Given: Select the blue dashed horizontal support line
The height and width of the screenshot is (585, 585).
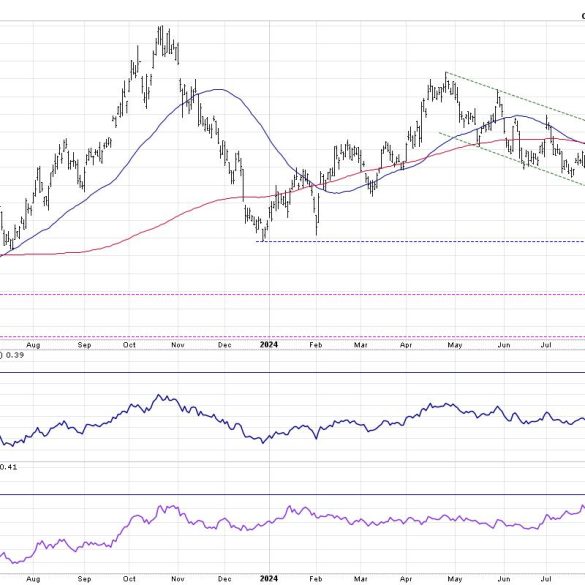Looking at the screenshot, I should pos(420,242).
